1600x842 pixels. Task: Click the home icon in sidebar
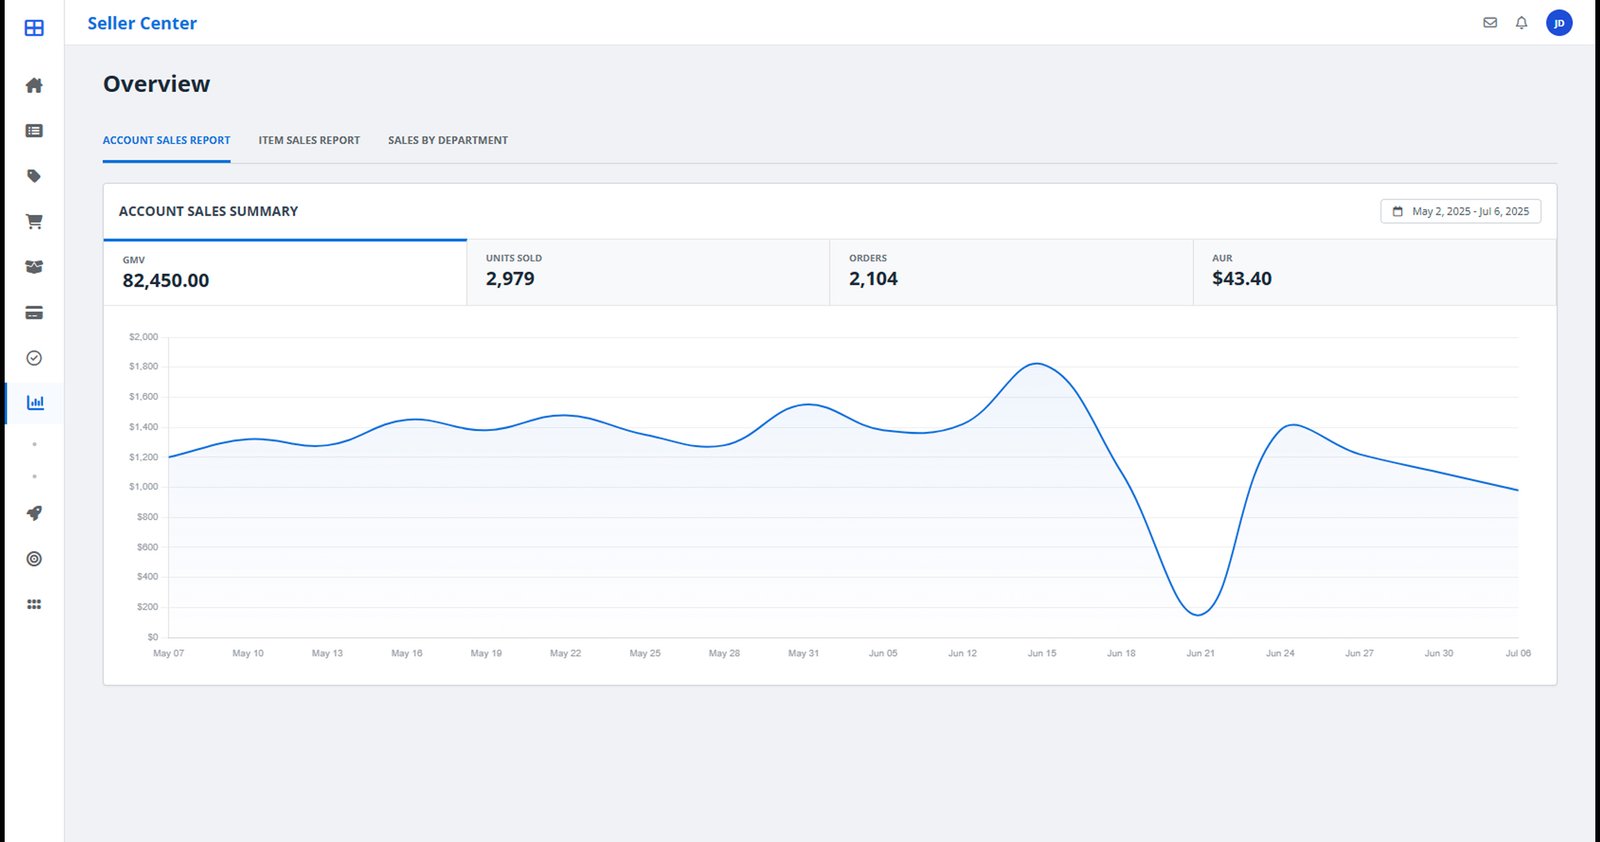coord(34,86)
